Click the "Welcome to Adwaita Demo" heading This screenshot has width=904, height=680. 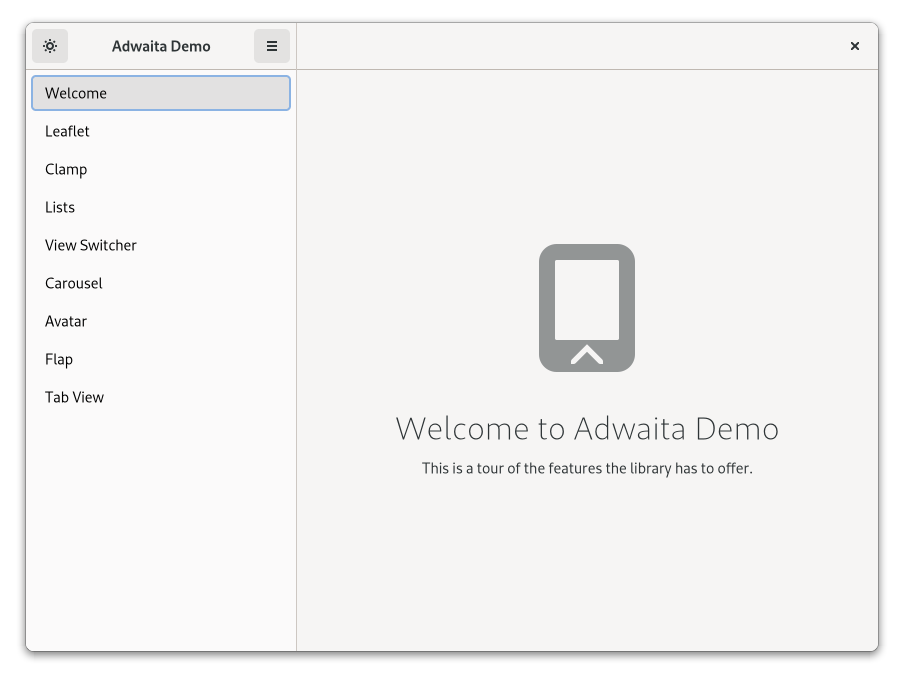coord(587,428)
